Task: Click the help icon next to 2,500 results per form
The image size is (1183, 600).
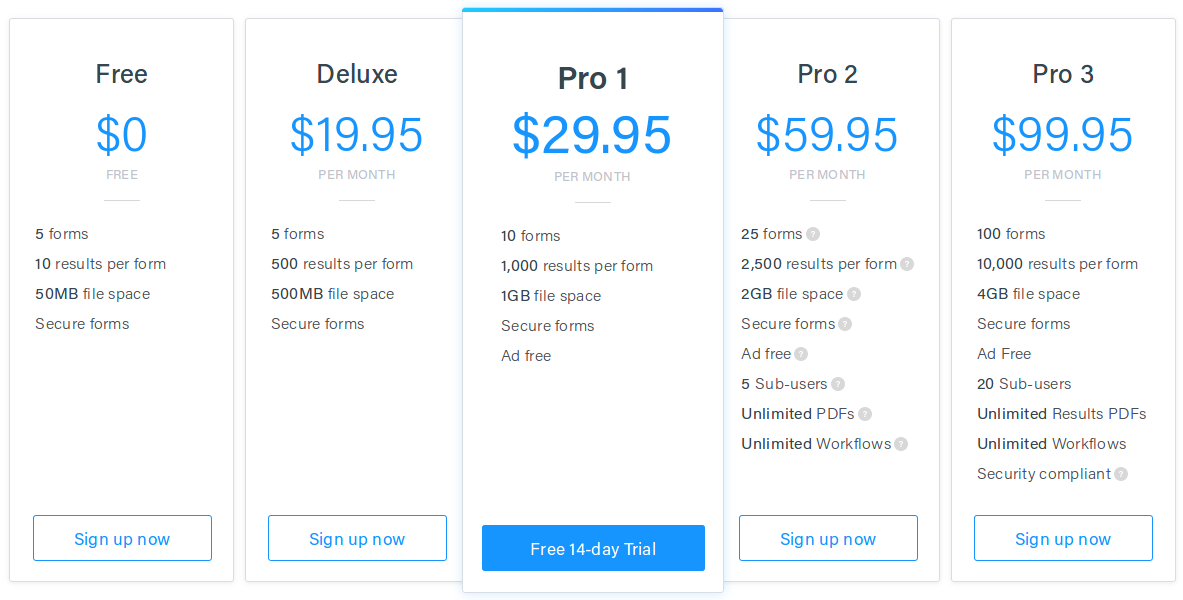Action: 907,263
